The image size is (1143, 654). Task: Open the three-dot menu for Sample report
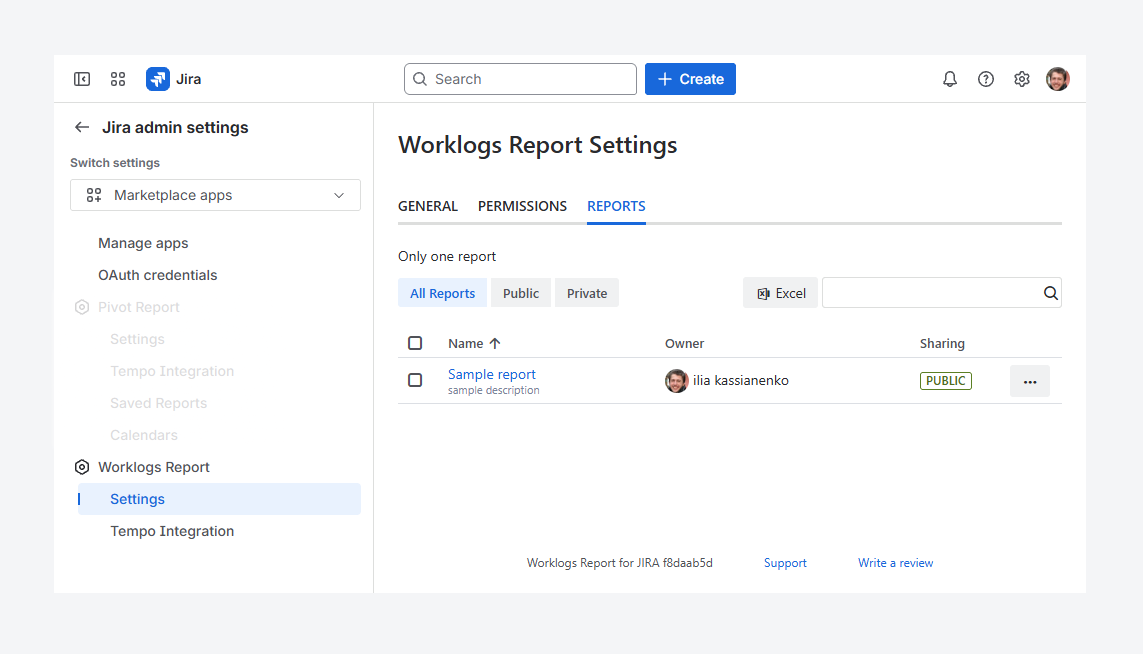(x=1029, y=381)
